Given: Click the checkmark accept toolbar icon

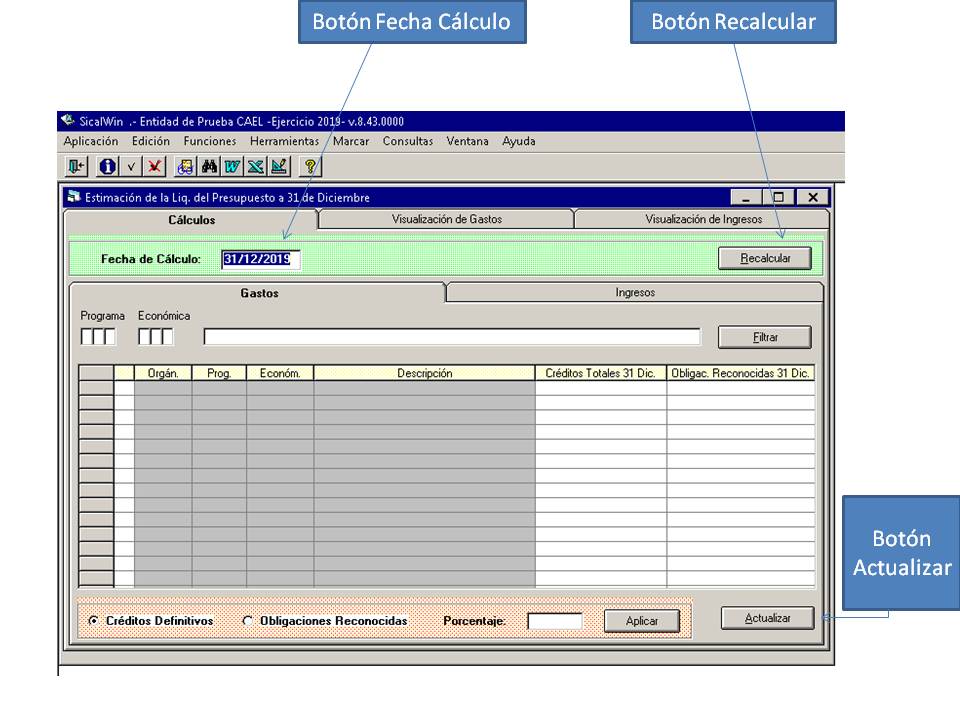Looking at the screenshot, I should pos(131,167).
